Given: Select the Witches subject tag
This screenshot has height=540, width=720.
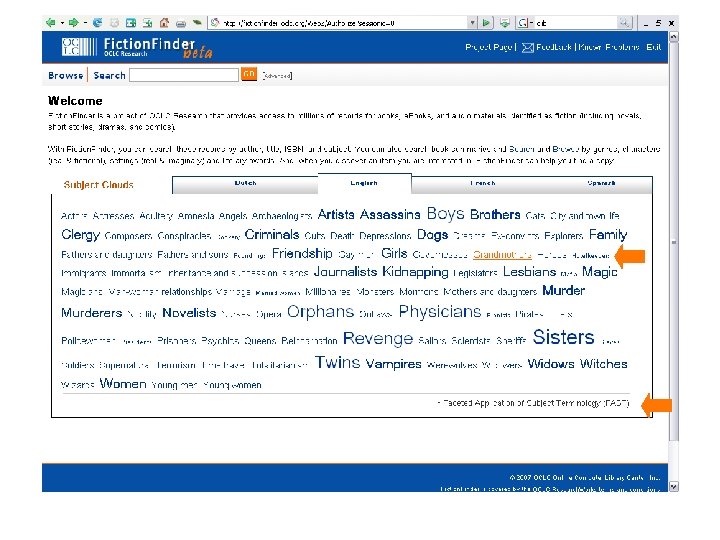Looking at the screenshot, I should 603,364.
